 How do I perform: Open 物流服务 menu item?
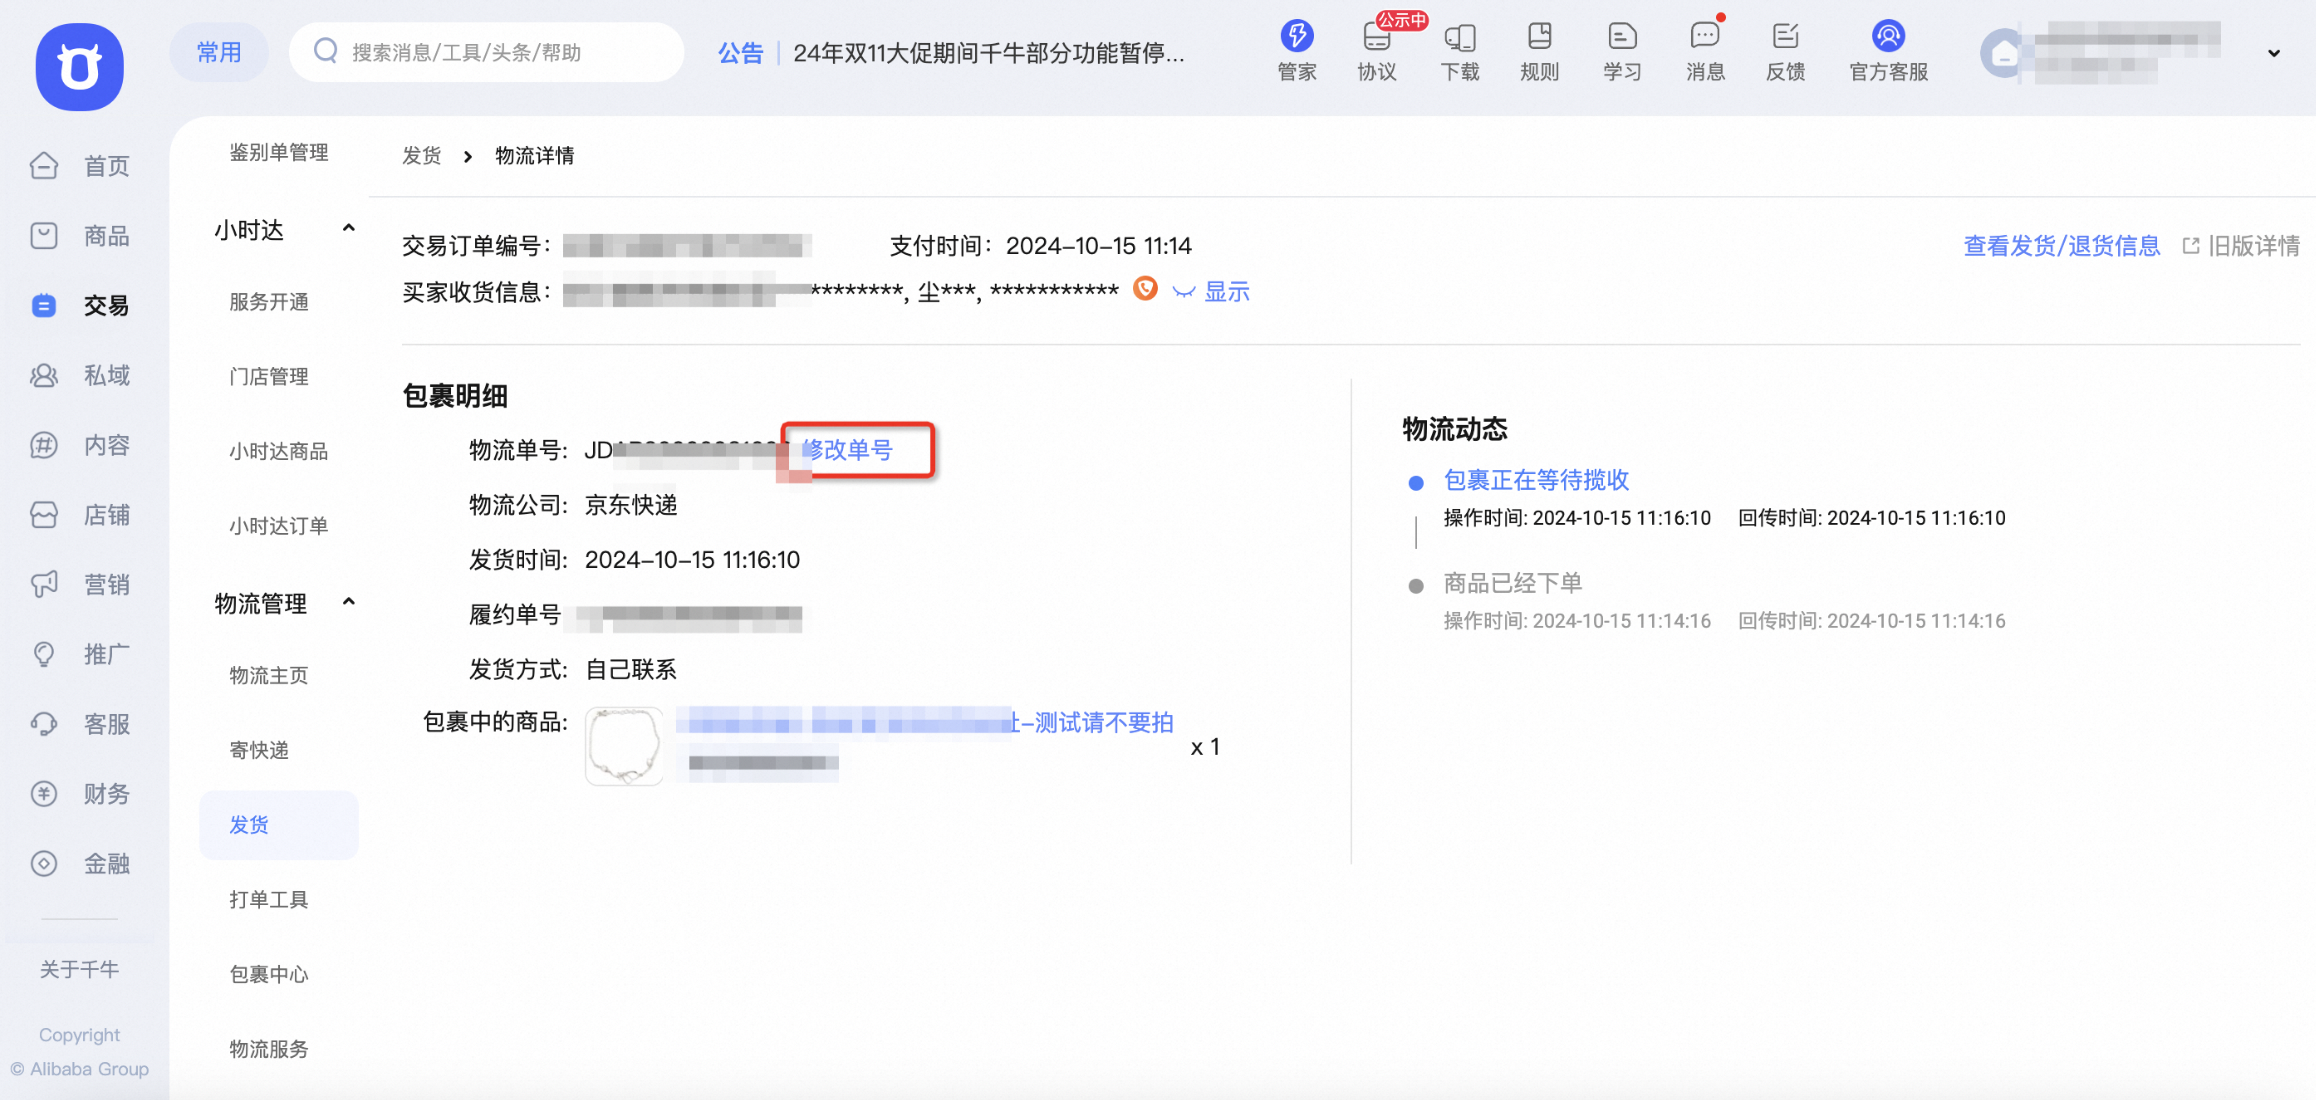click(269, 1049)
